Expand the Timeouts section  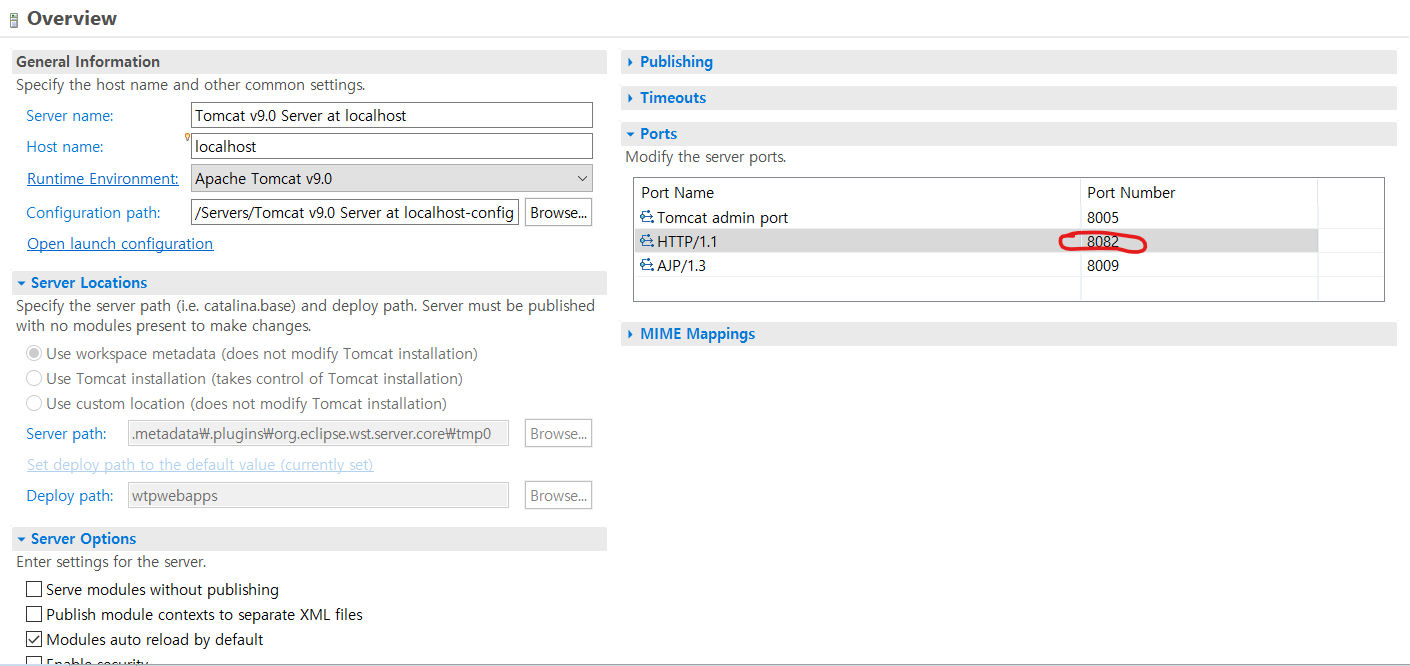click(x=630, y=98)
